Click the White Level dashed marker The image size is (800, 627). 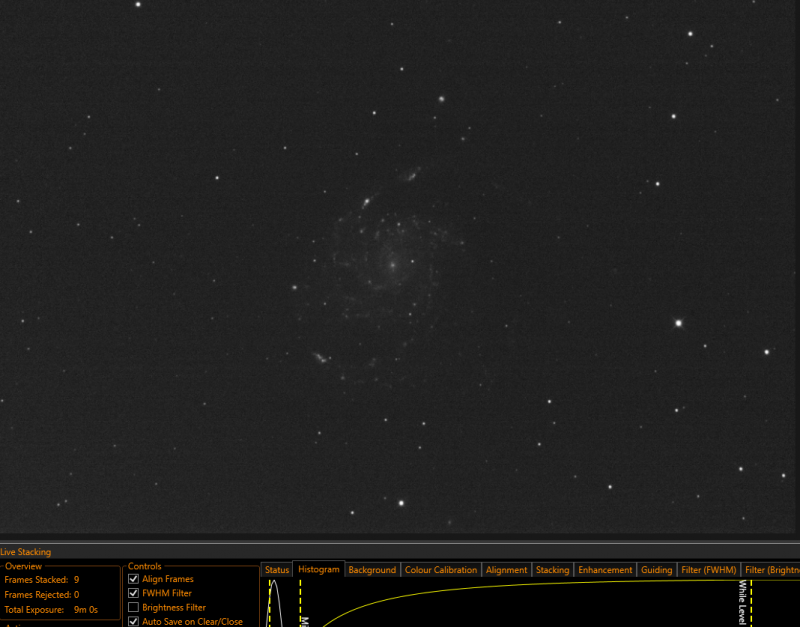751,603
